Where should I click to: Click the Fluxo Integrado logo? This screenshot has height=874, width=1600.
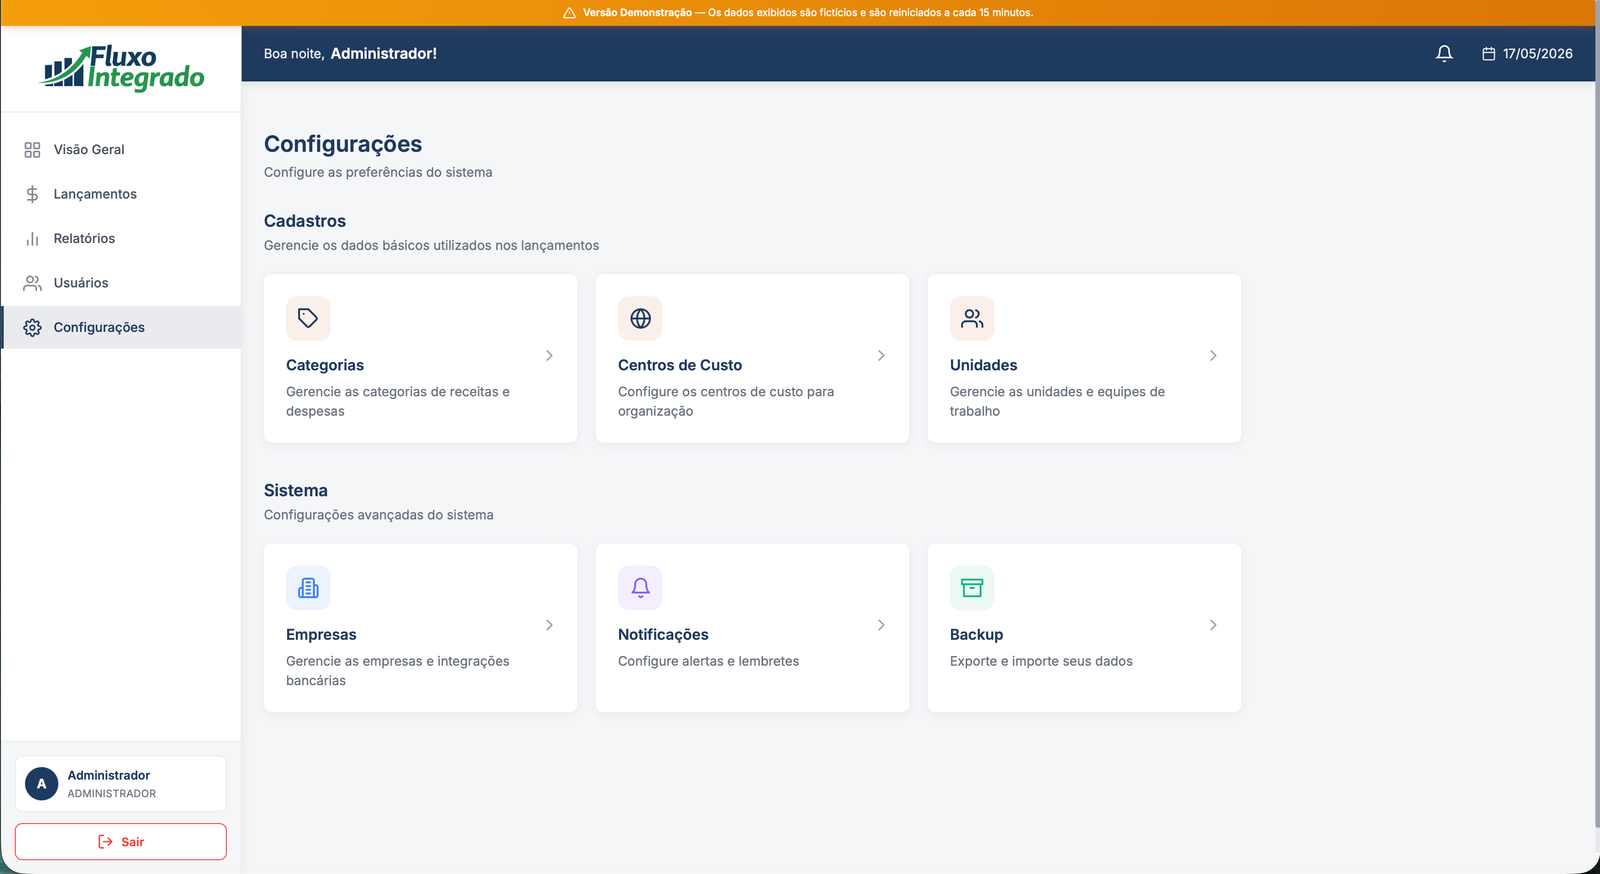(x=122, y=68)
